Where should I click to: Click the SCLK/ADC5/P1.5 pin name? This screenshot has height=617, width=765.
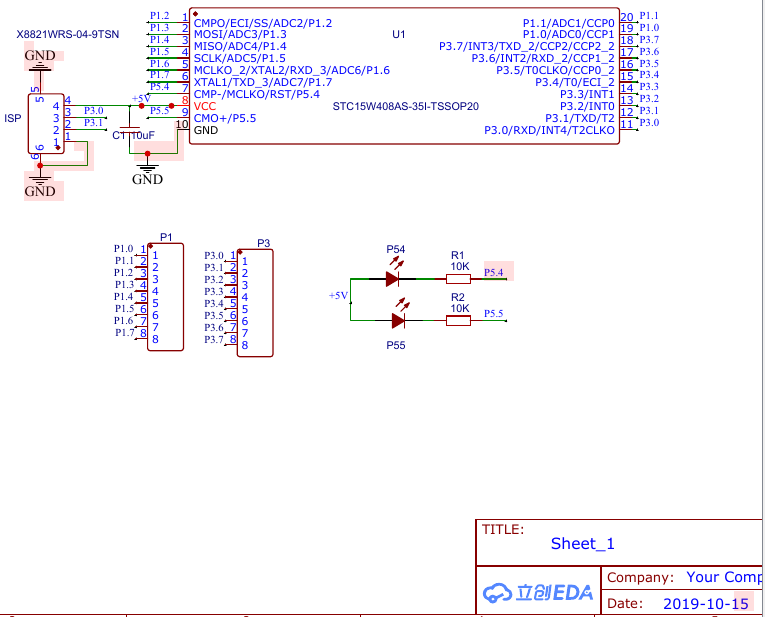point(240,58)
